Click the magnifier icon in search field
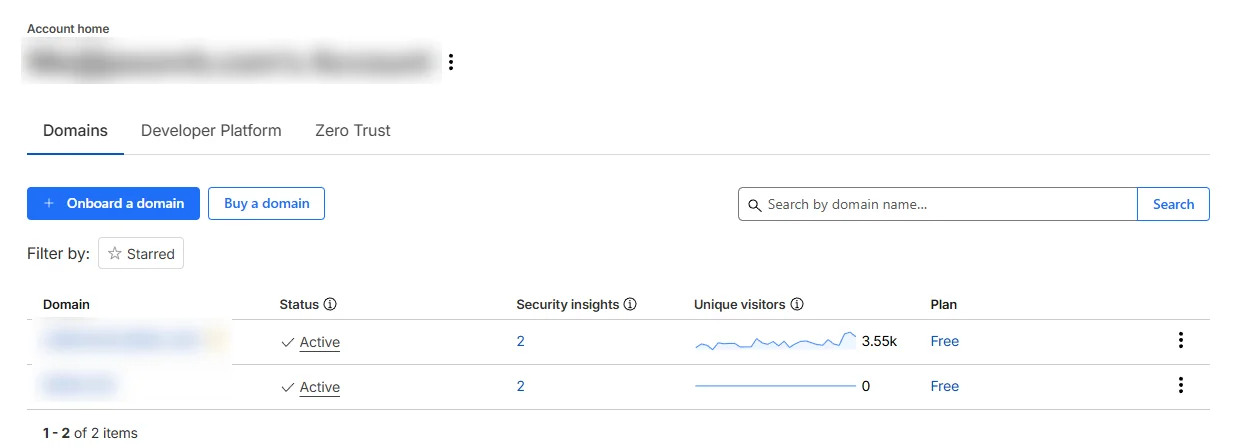 [754, 205]
